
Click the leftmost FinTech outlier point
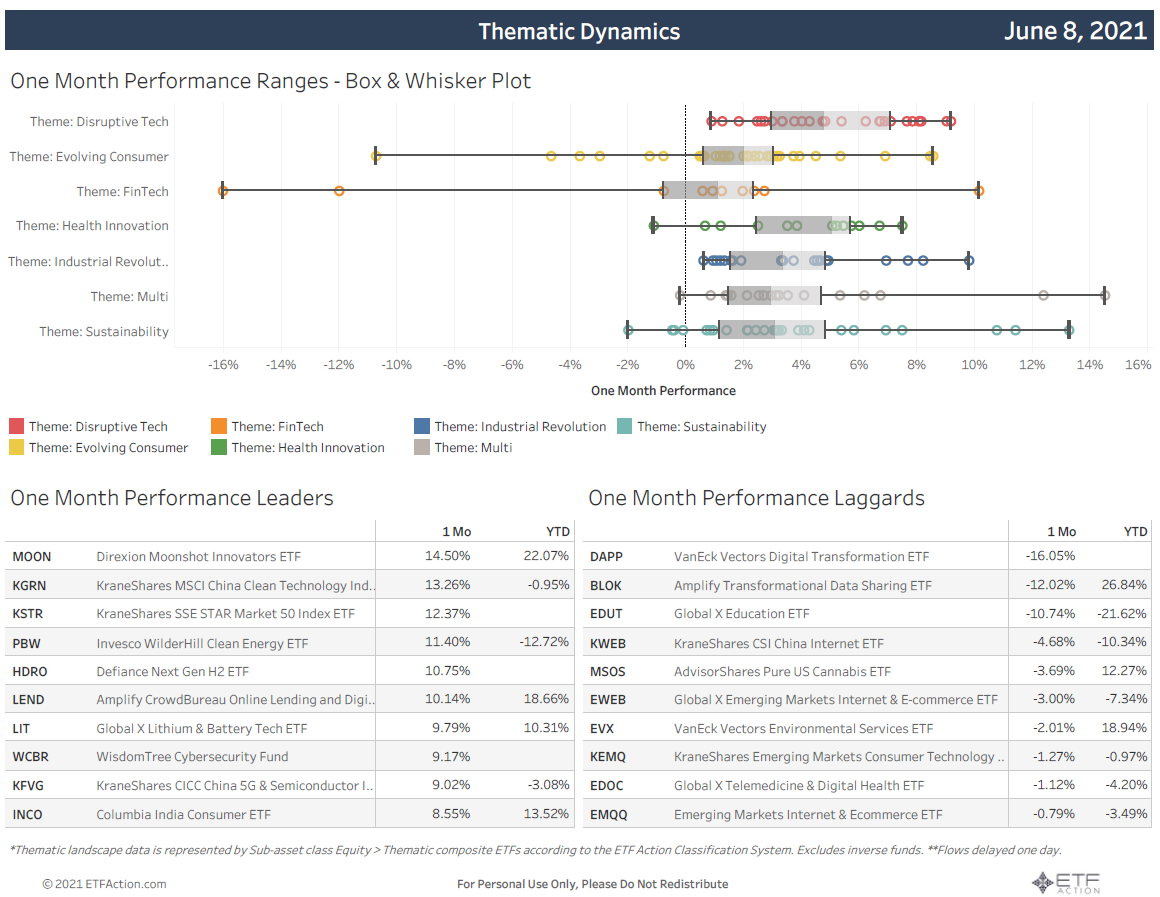click(223, 191)
